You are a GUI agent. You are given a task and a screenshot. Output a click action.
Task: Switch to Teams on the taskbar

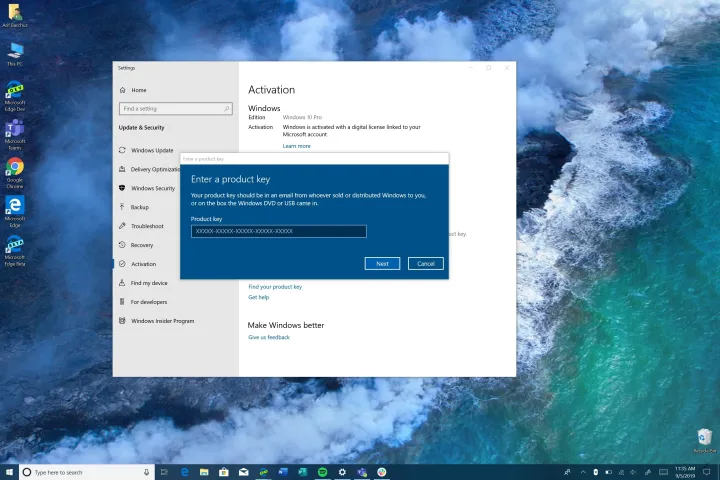(x=362, y=472)
